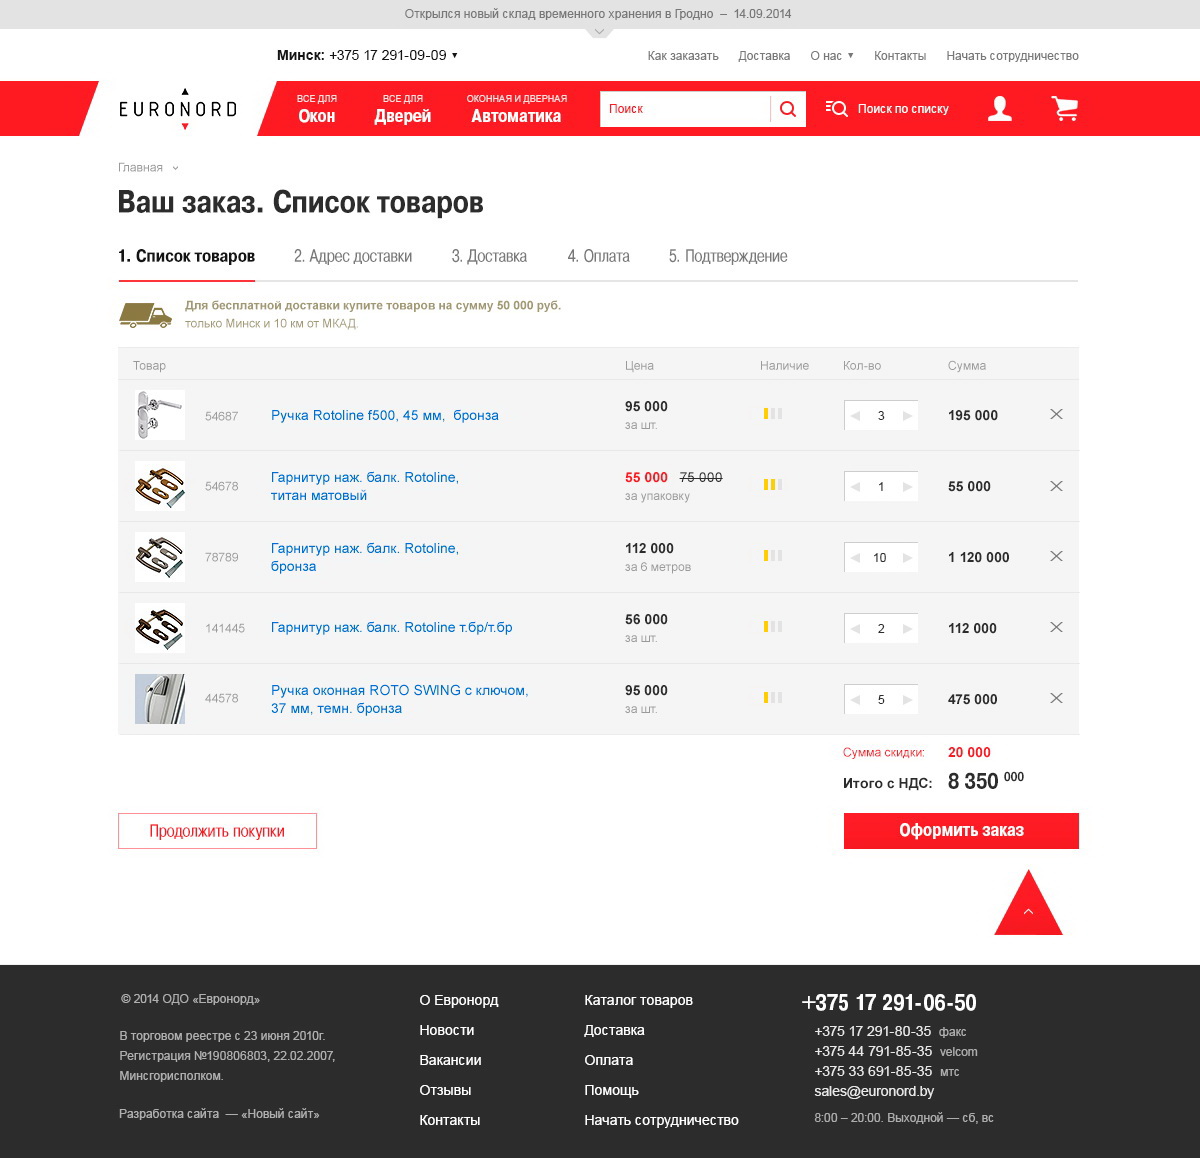Focus the Поиск search field
Viewport: 1200px width, 1158px height.
click(685, 109)
